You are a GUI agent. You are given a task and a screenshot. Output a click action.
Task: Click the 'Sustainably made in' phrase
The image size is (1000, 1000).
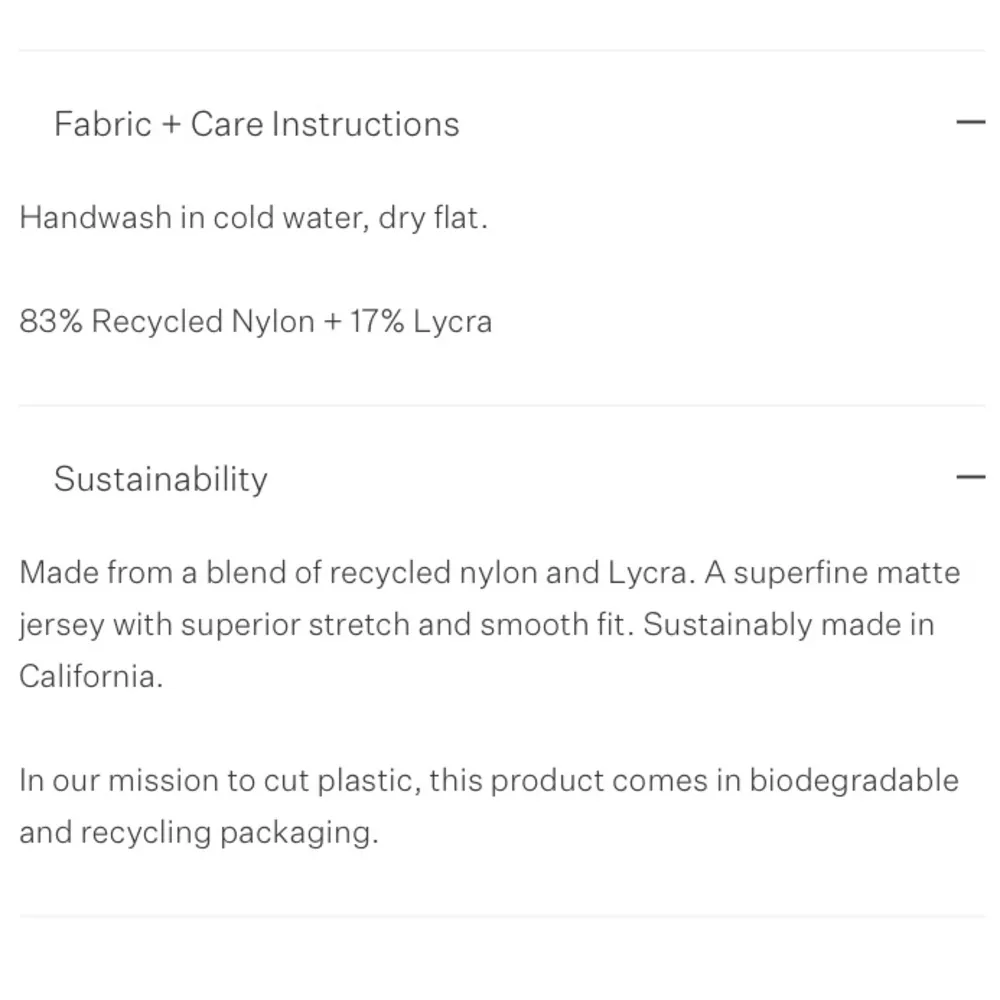788,625
